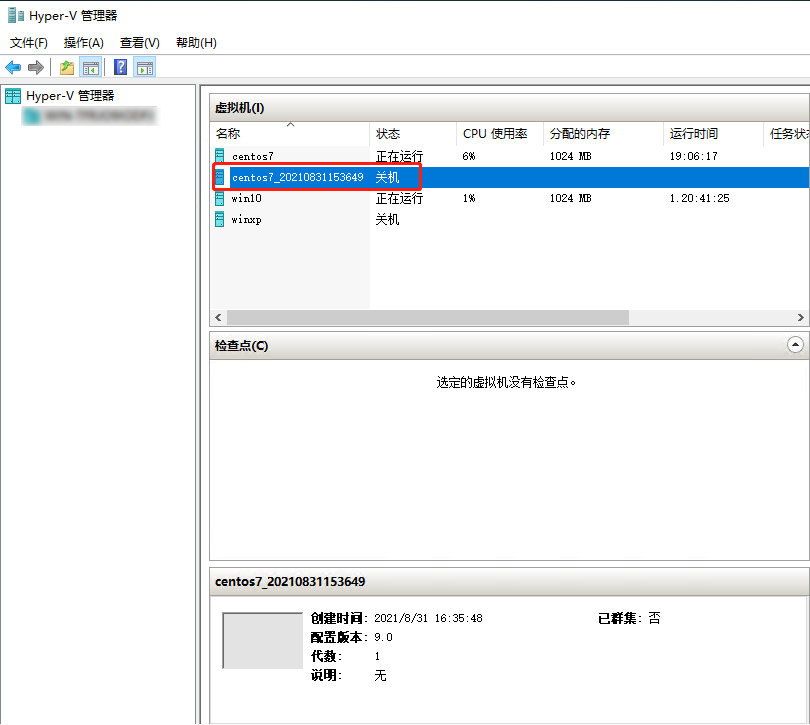The image size is (810, 725).
Task: Click the Forward arrow toolbar icon
Action: [36, 67]
